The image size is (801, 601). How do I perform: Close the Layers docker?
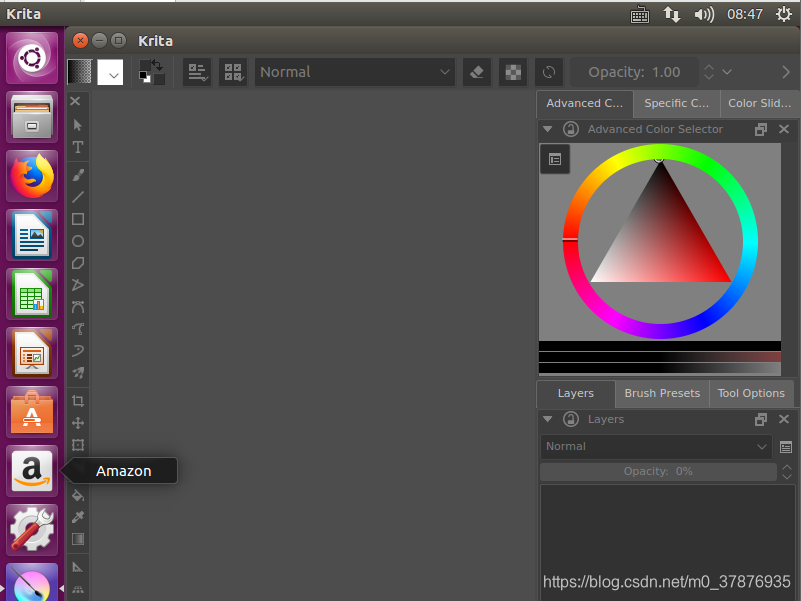[x=784, y=419]
